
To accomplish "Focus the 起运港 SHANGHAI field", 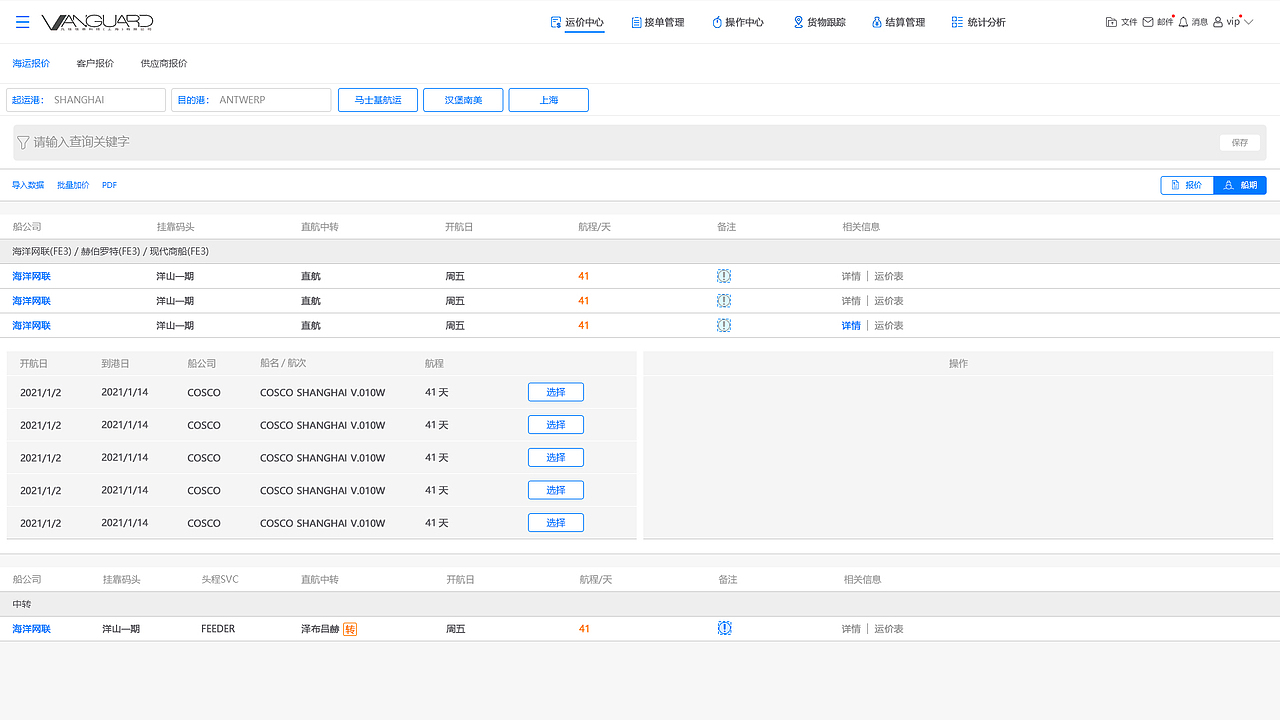I will point(86,100).
